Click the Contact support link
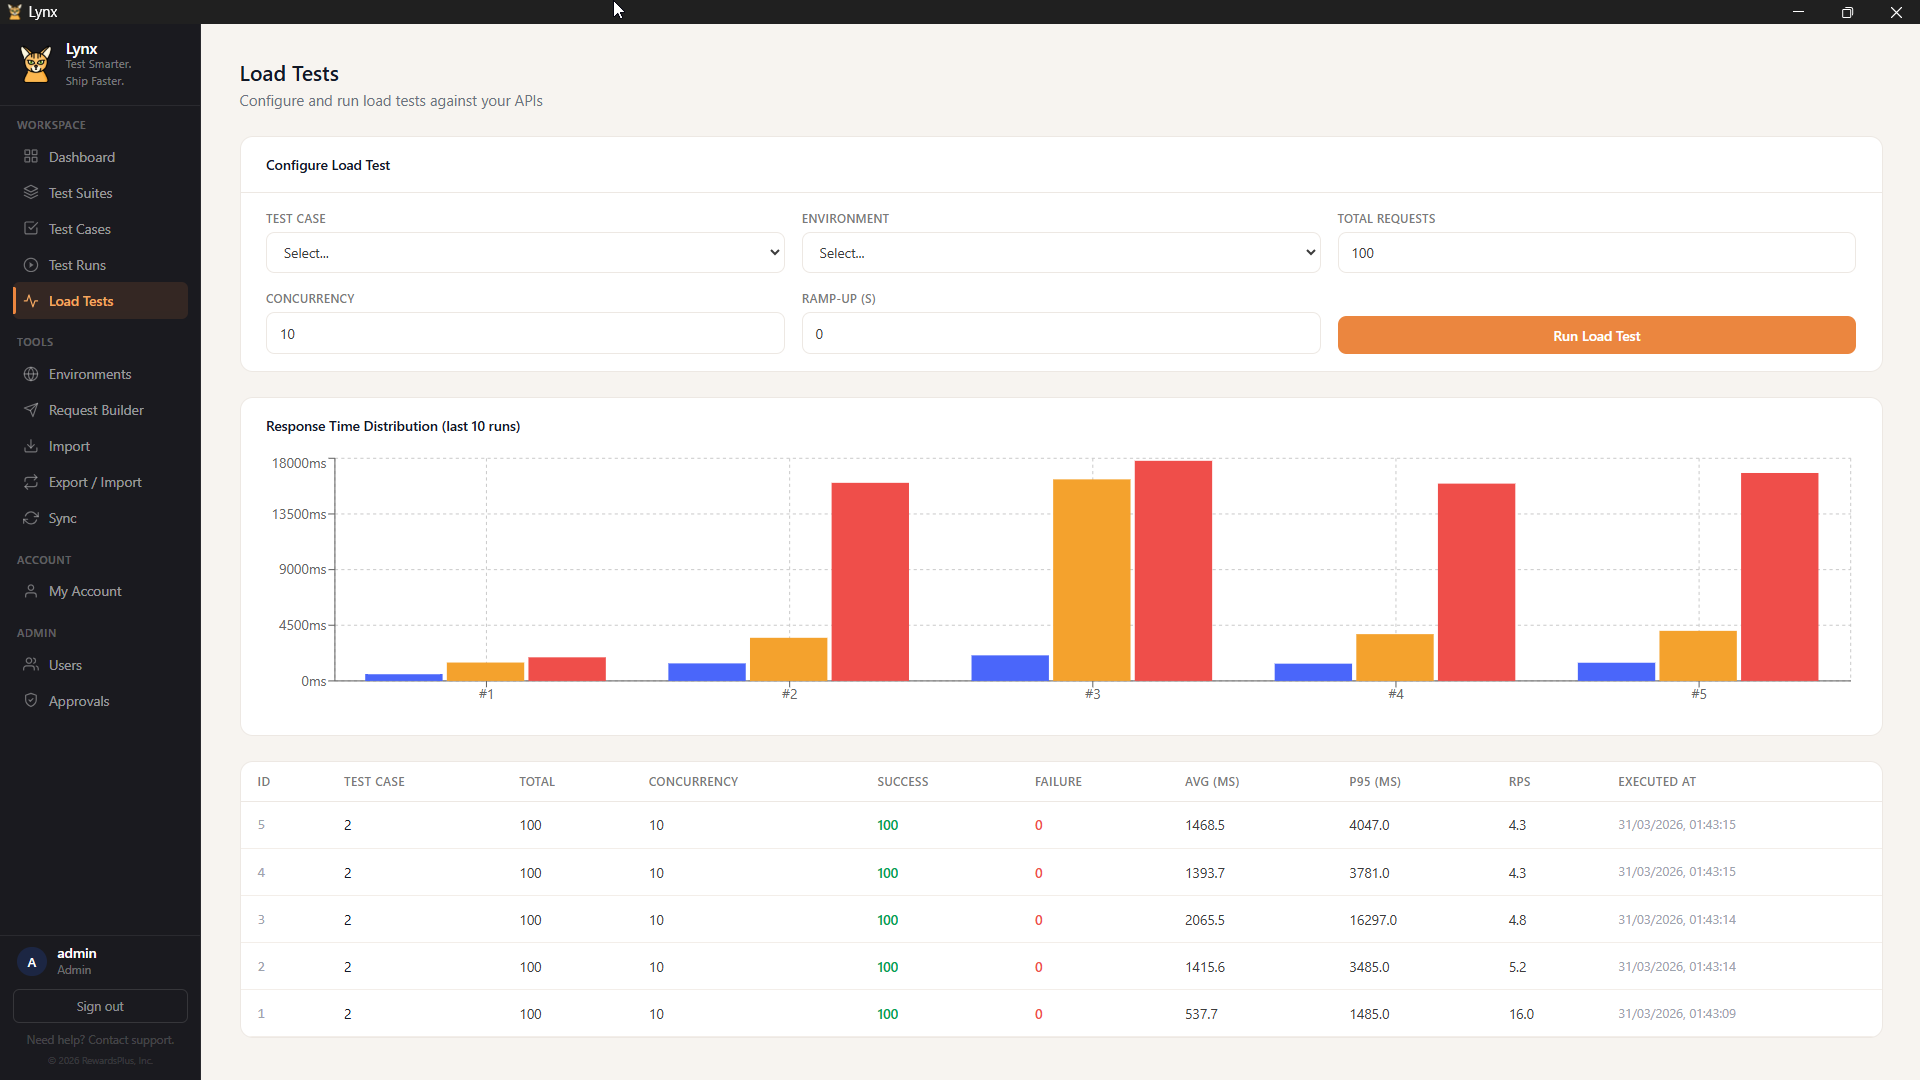 [x=131, y=1040]
